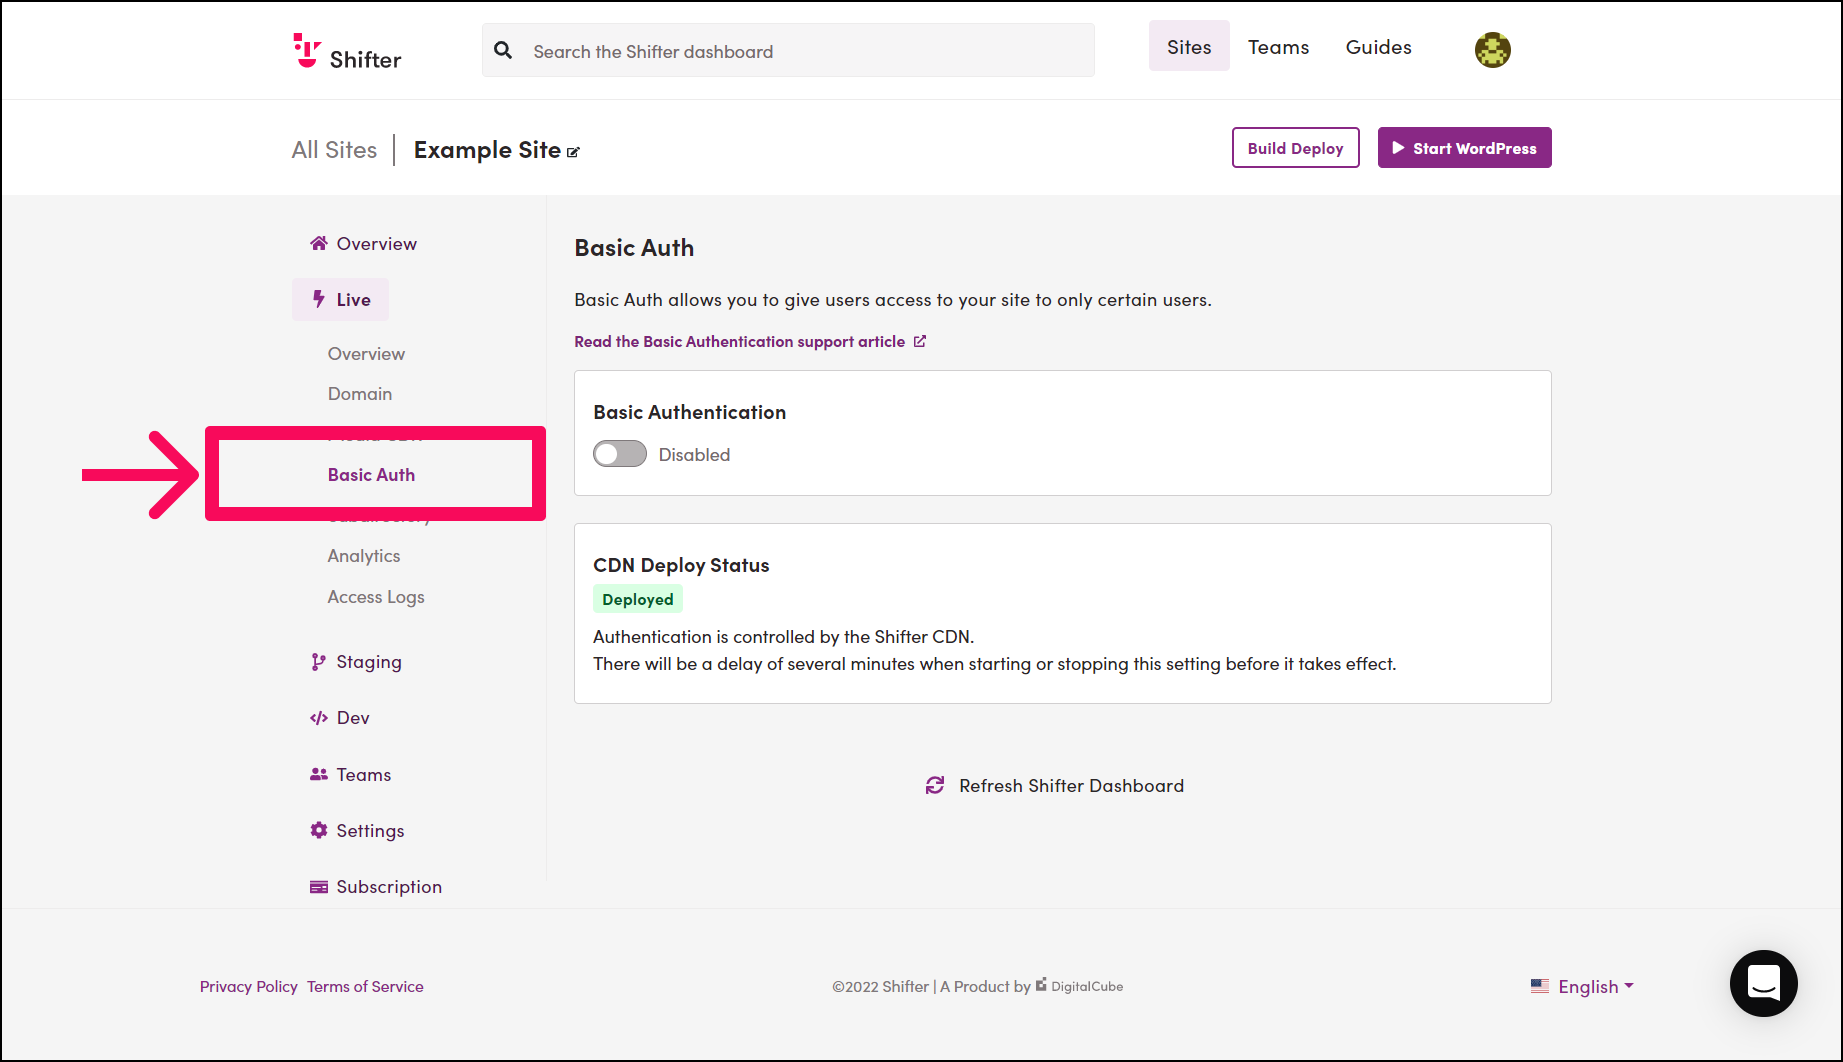This screenshot has height=1062, width=1843.
Task: Open the Subscription section in sidebar
Action: click(x=376, y=887)
